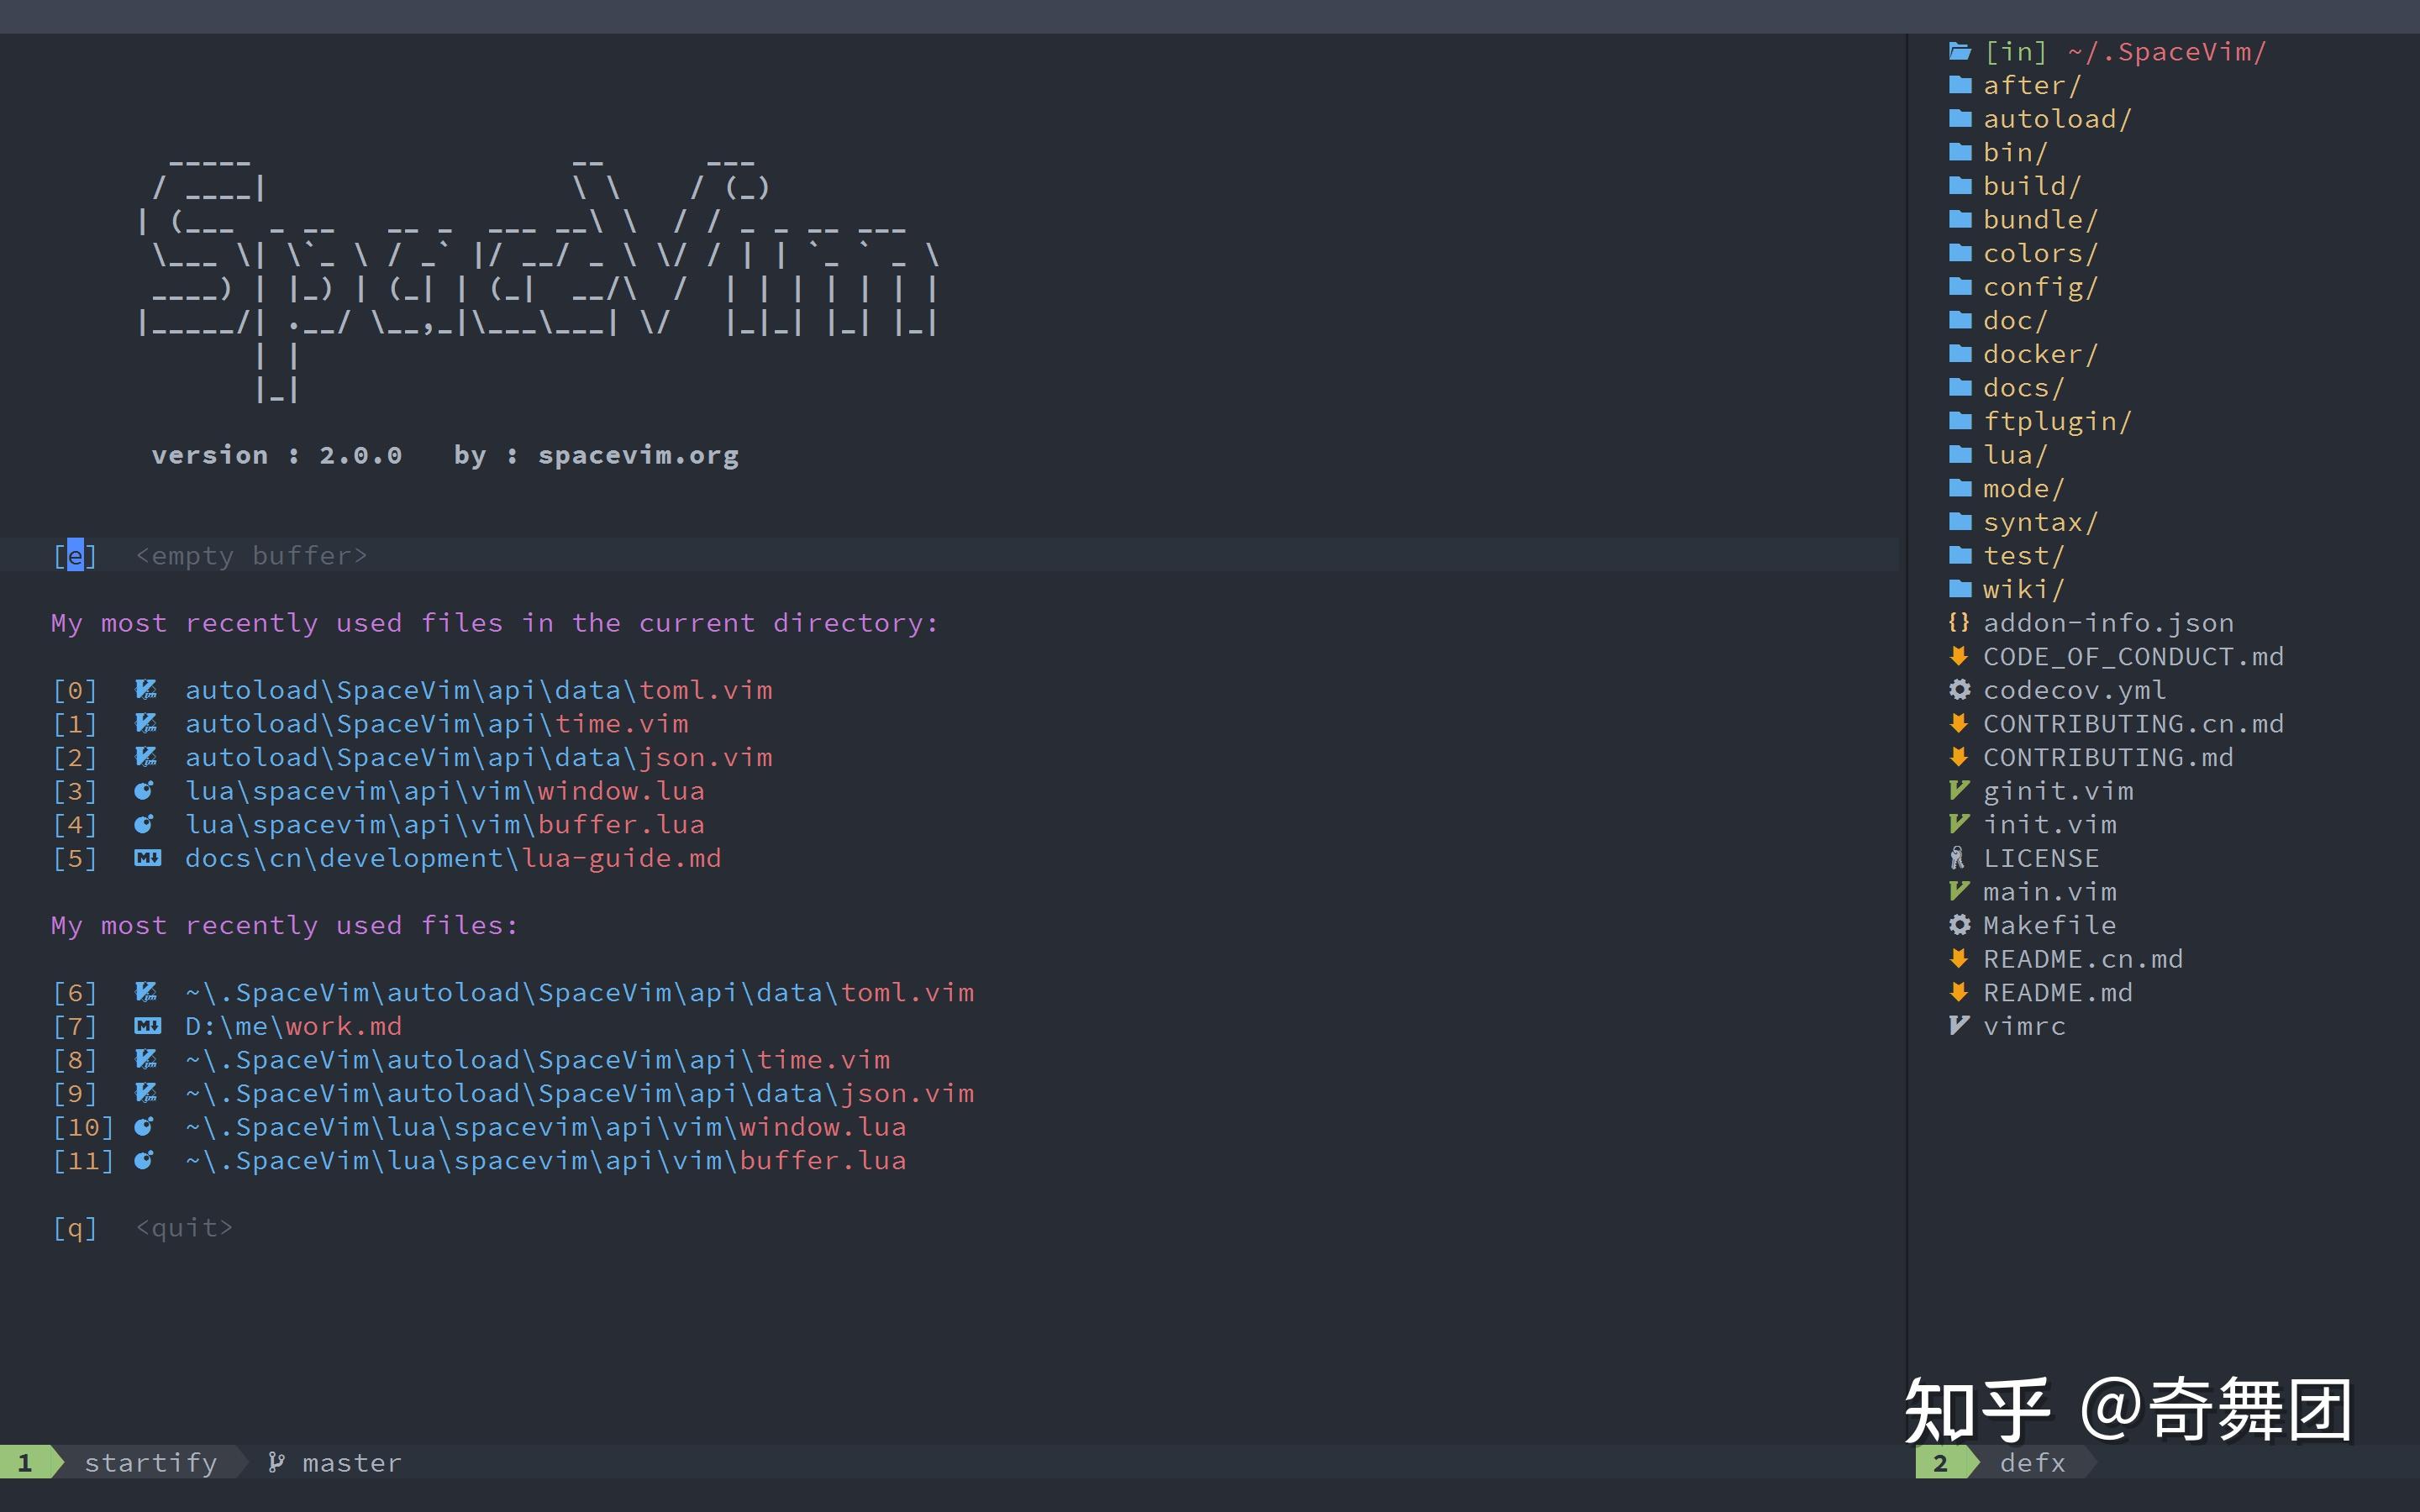Image resolution: width=2420 pixels, height=1512 pixels.
Task: Expand the docs/ folder
Action: 2023,388
